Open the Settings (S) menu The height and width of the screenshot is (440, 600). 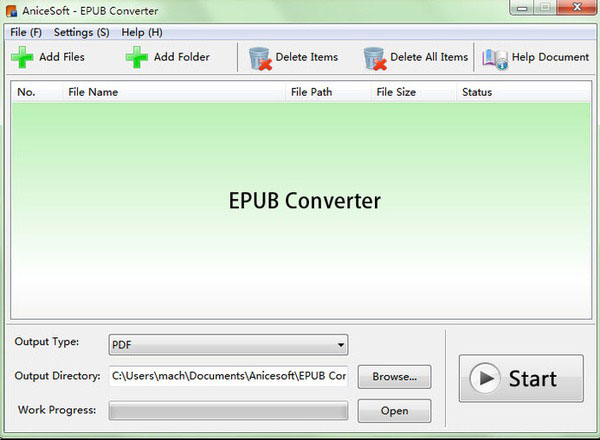tap(82, 32)
